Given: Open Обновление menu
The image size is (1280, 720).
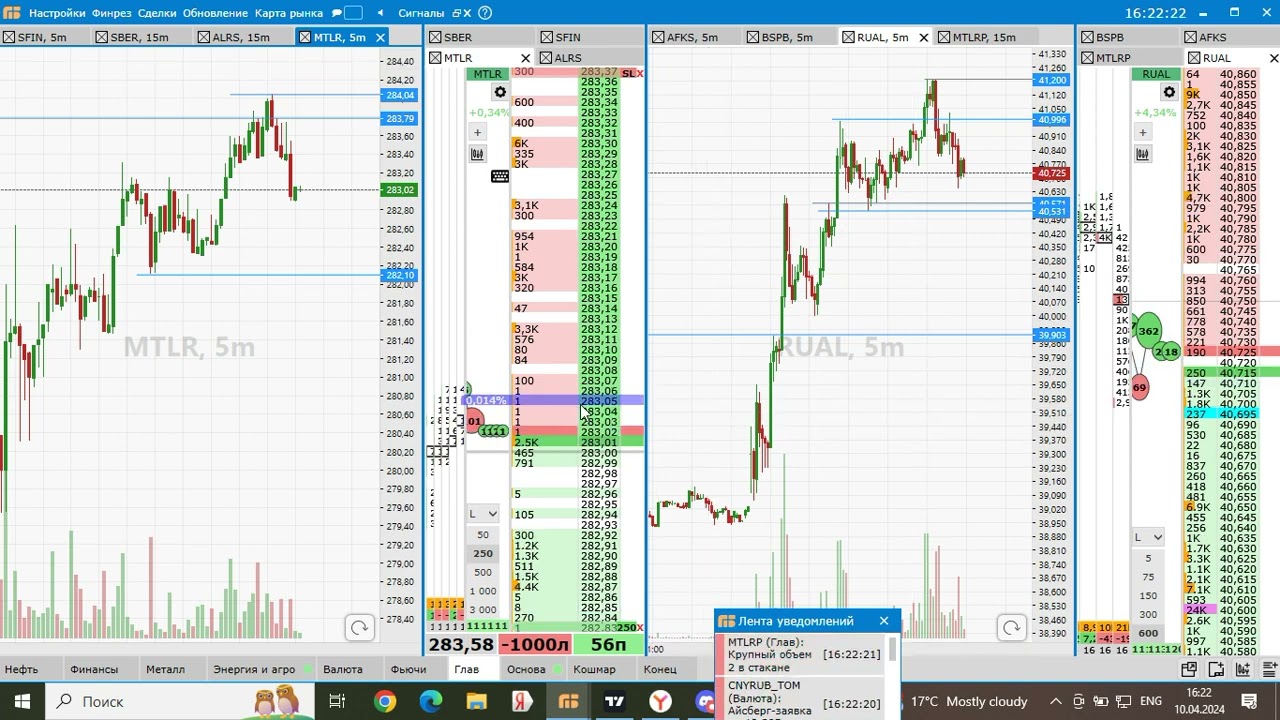Looking at the screenshot, I should (x=215, y=13).
